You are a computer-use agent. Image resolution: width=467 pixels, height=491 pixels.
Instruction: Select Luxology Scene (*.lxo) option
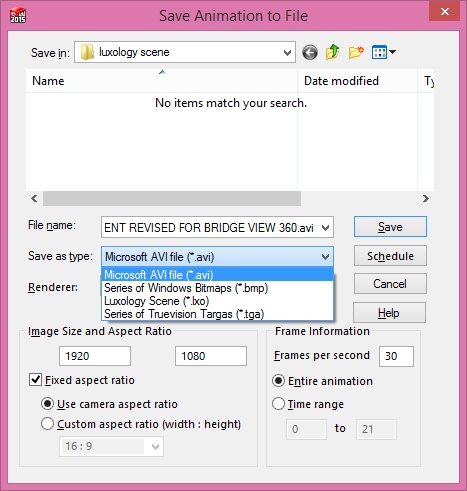coord(217,301)
